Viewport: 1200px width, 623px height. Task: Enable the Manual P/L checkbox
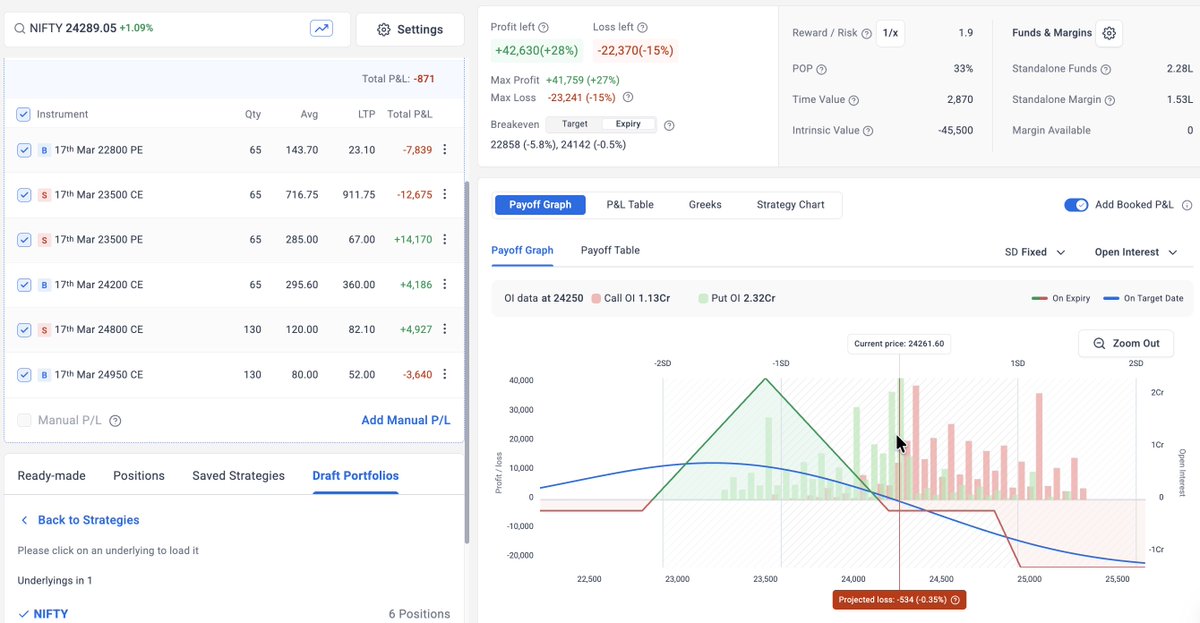click(24, 421)
